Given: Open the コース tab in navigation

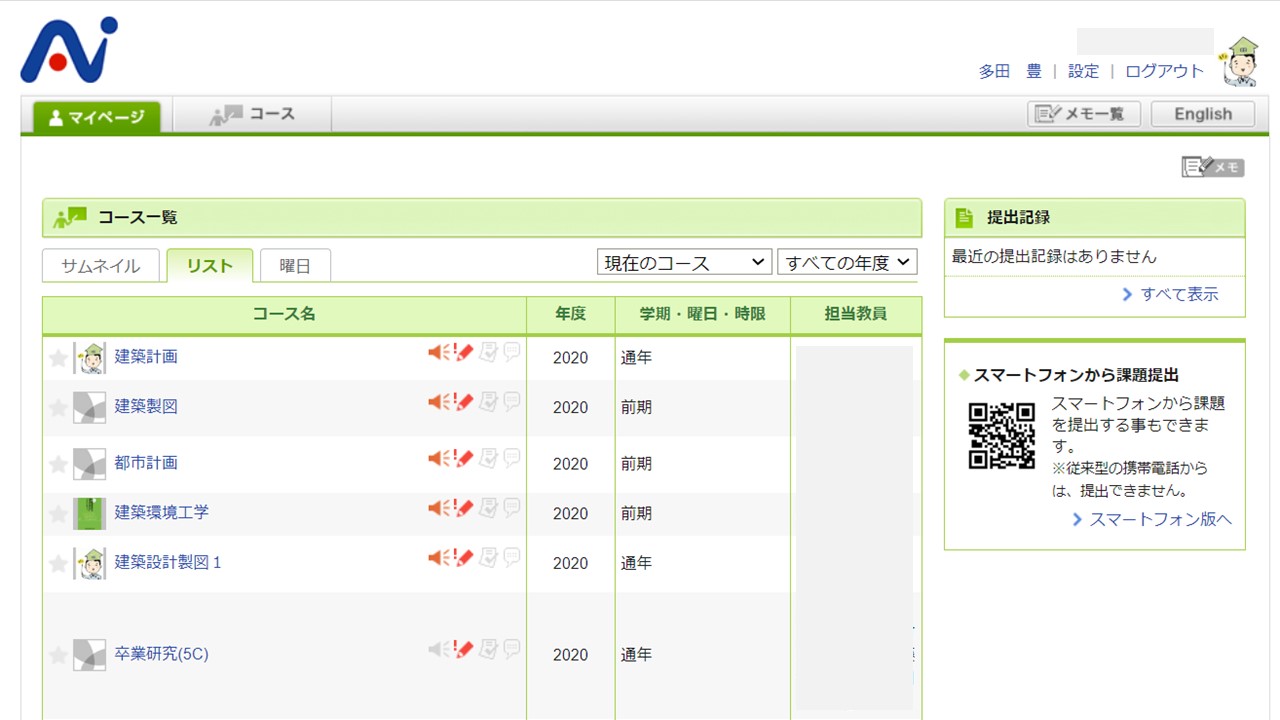Looking at the screenshot, I should coord(253,115).
